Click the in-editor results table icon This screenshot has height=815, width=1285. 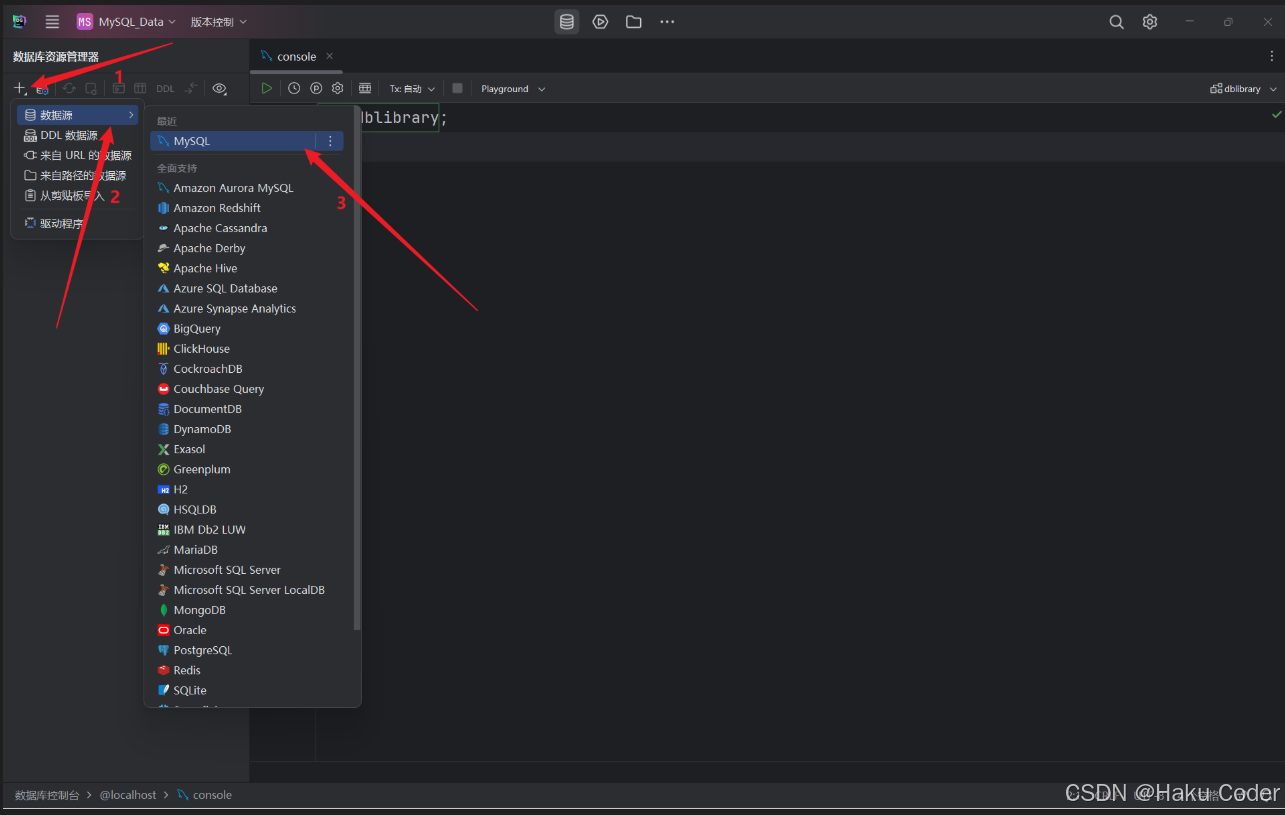tap(365, 88)
